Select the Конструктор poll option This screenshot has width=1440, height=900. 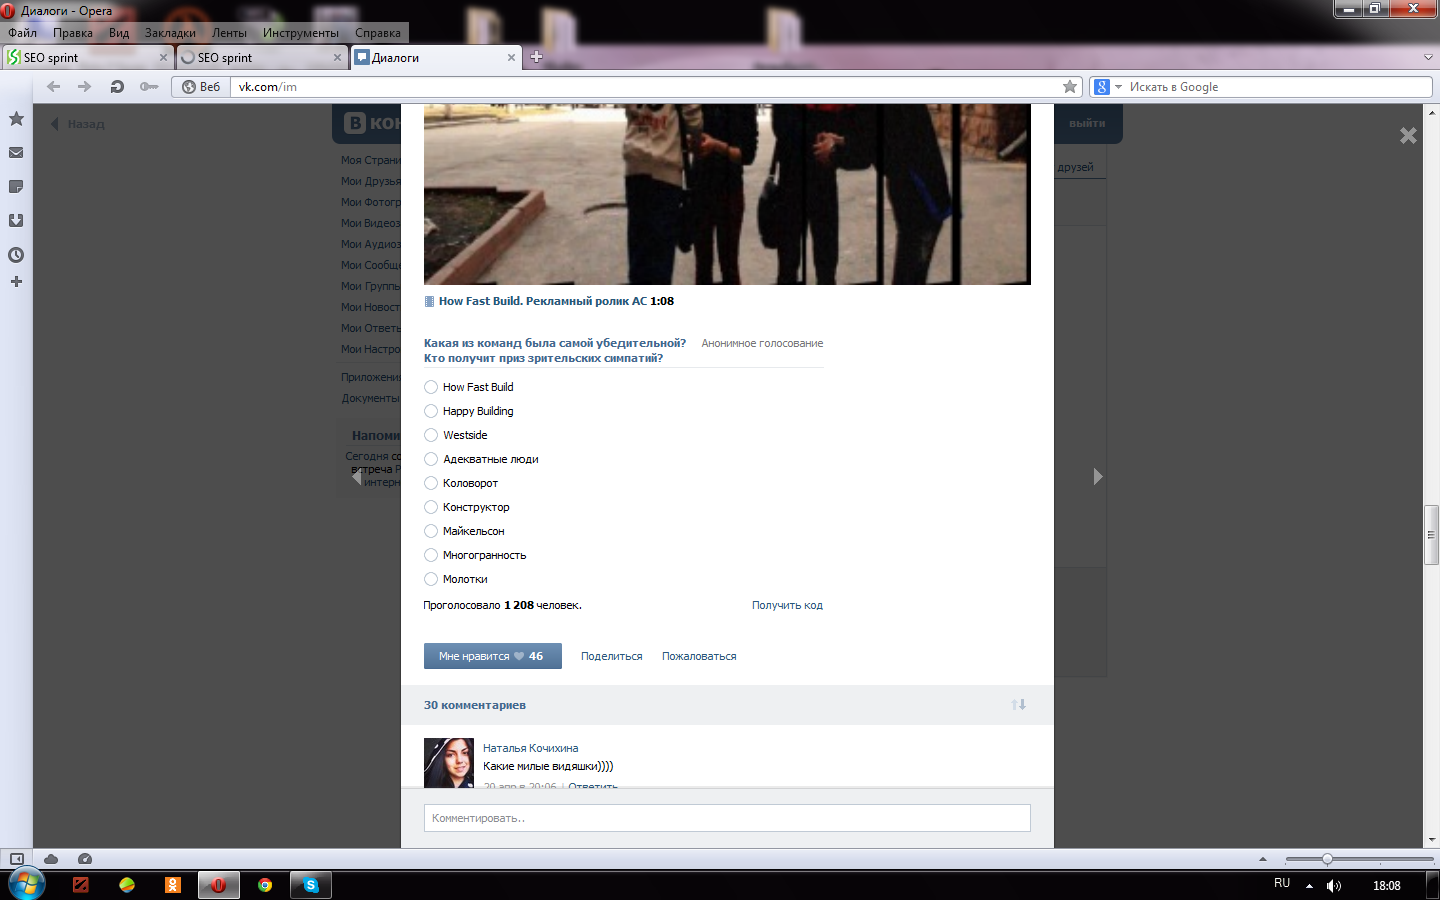431,507
